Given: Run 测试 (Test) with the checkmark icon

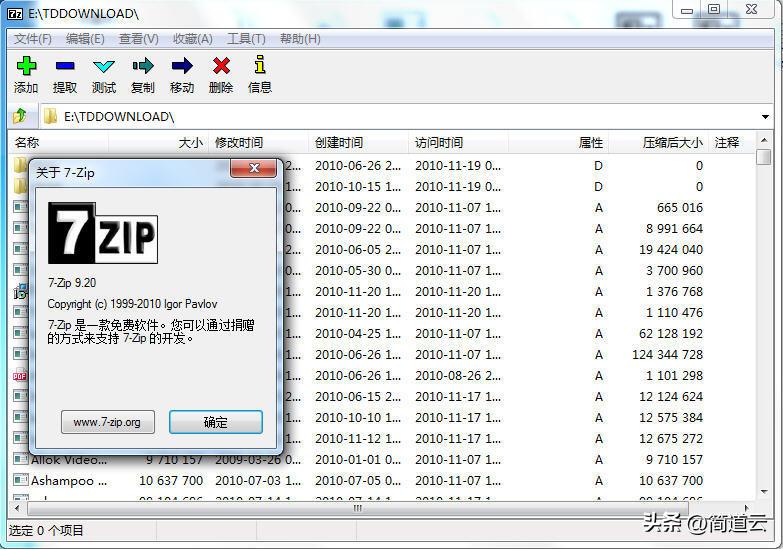Looking at the screenshot, I should pyautogui.click(x=104, y=65).
